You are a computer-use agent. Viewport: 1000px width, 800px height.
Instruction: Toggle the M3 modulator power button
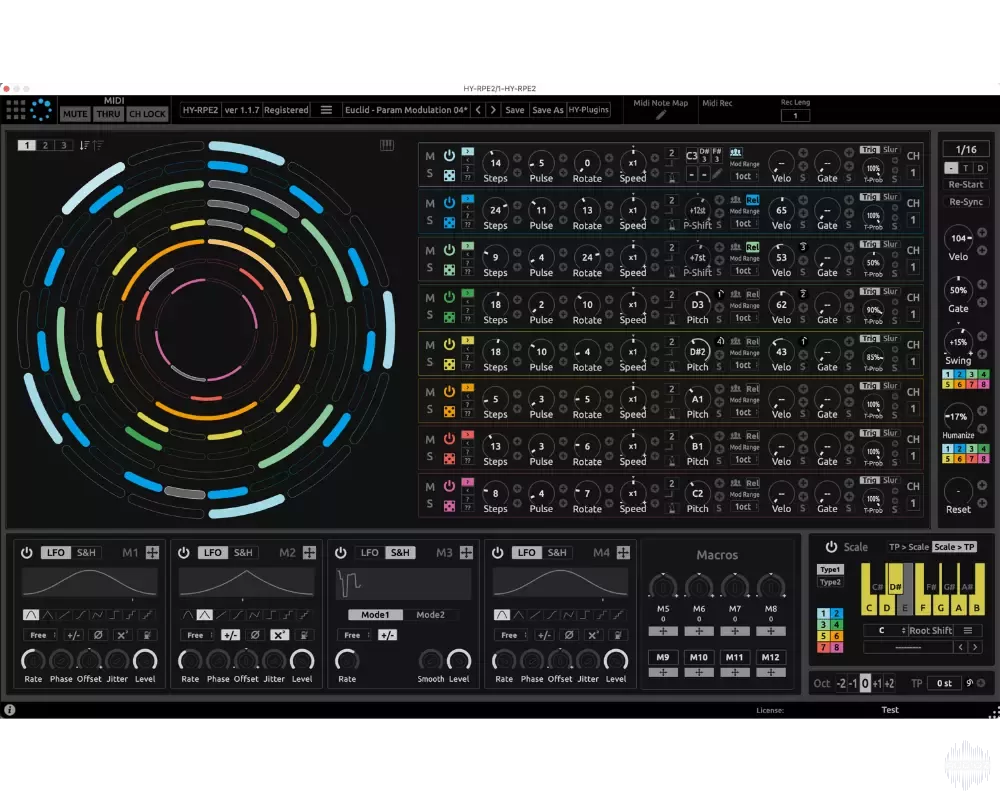pyautogui.click(x=341, y=552)
